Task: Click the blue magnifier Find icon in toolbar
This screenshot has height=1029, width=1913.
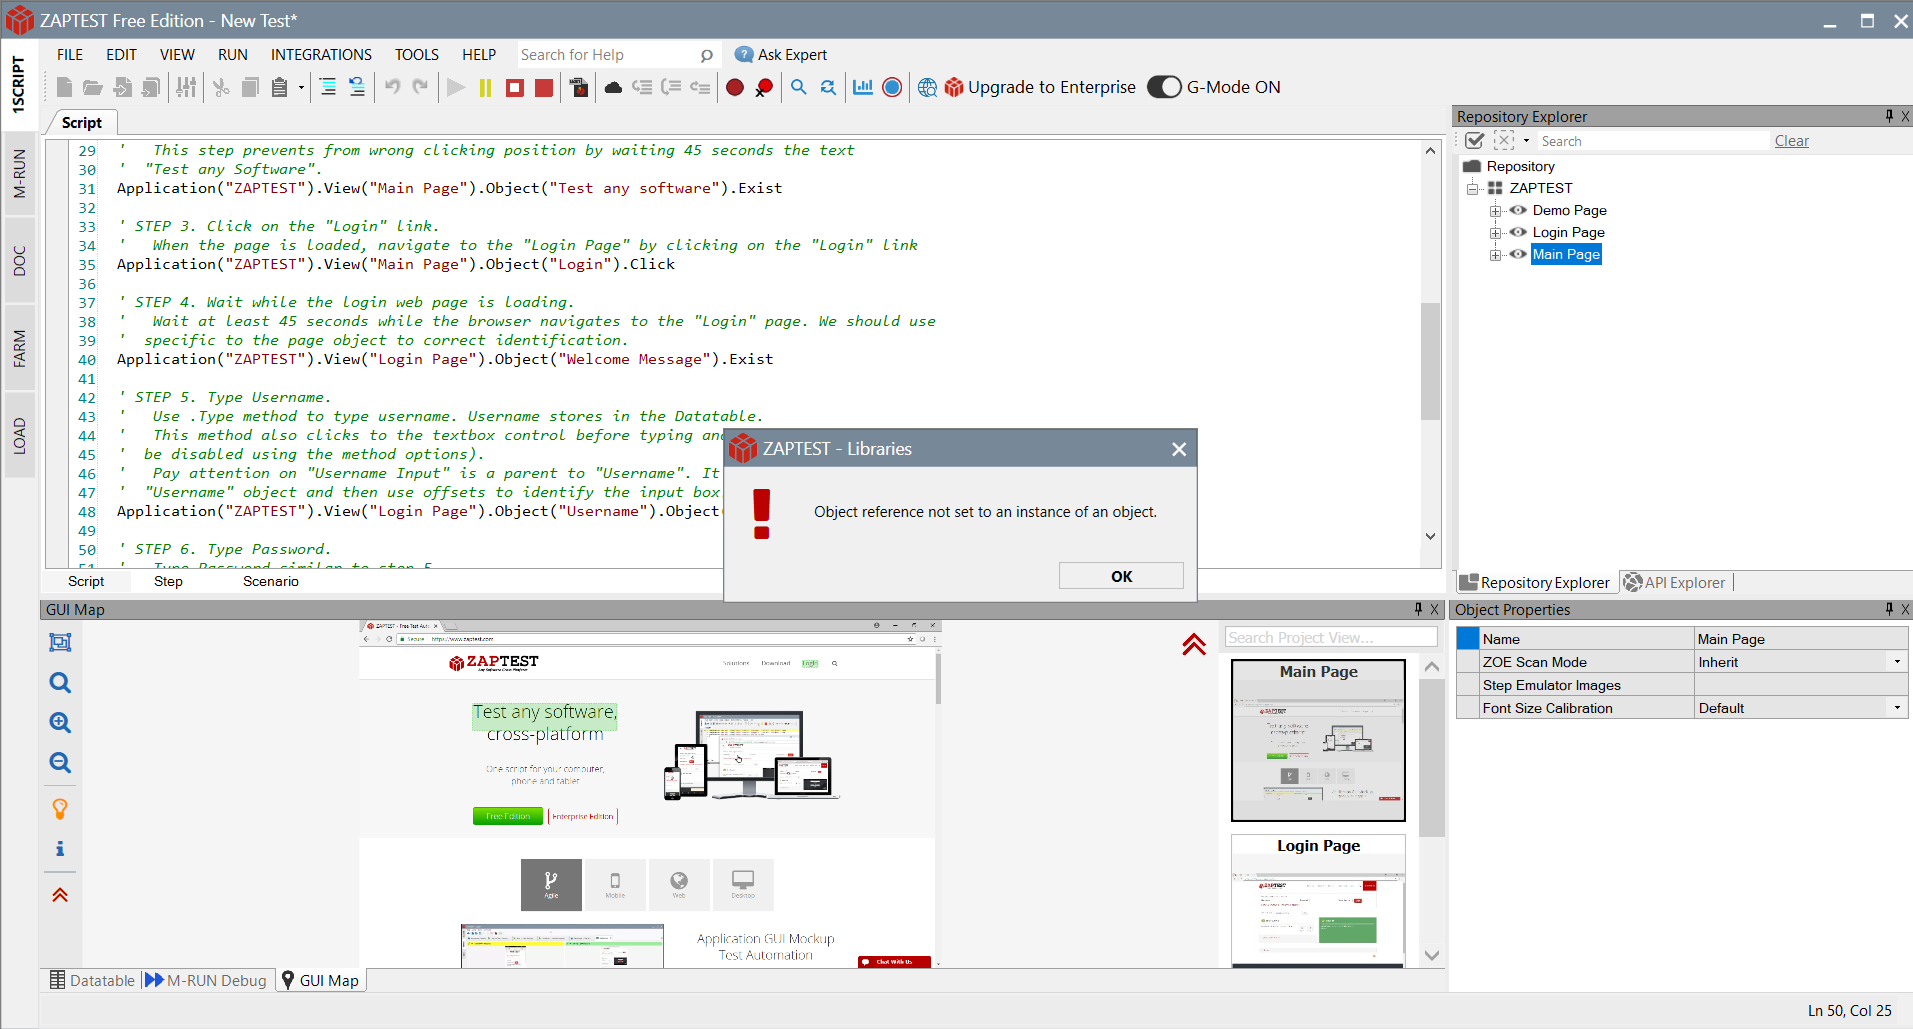Action: tap(799, 88)
